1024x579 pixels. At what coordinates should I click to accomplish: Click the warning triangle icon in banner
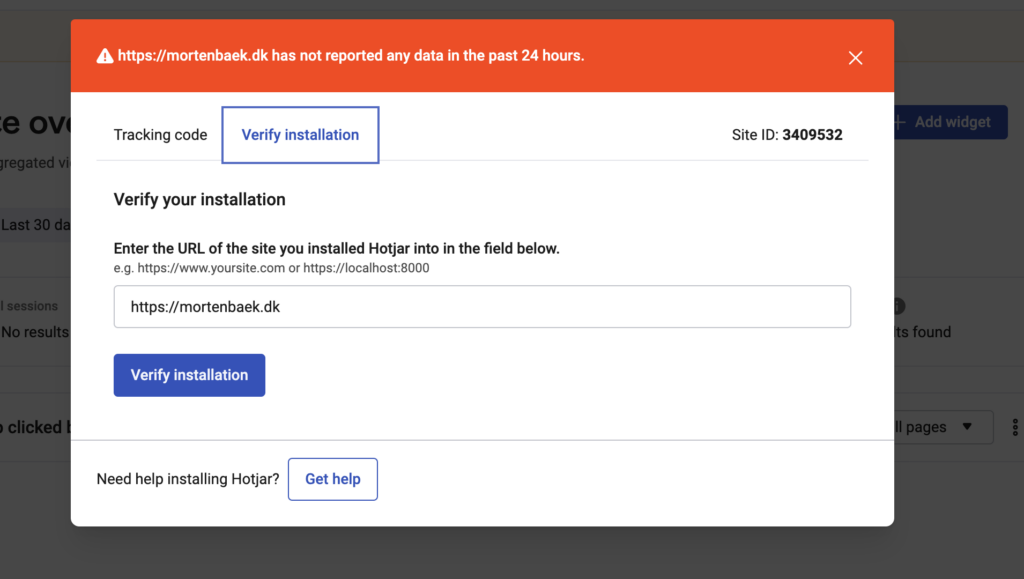(104, 56)
